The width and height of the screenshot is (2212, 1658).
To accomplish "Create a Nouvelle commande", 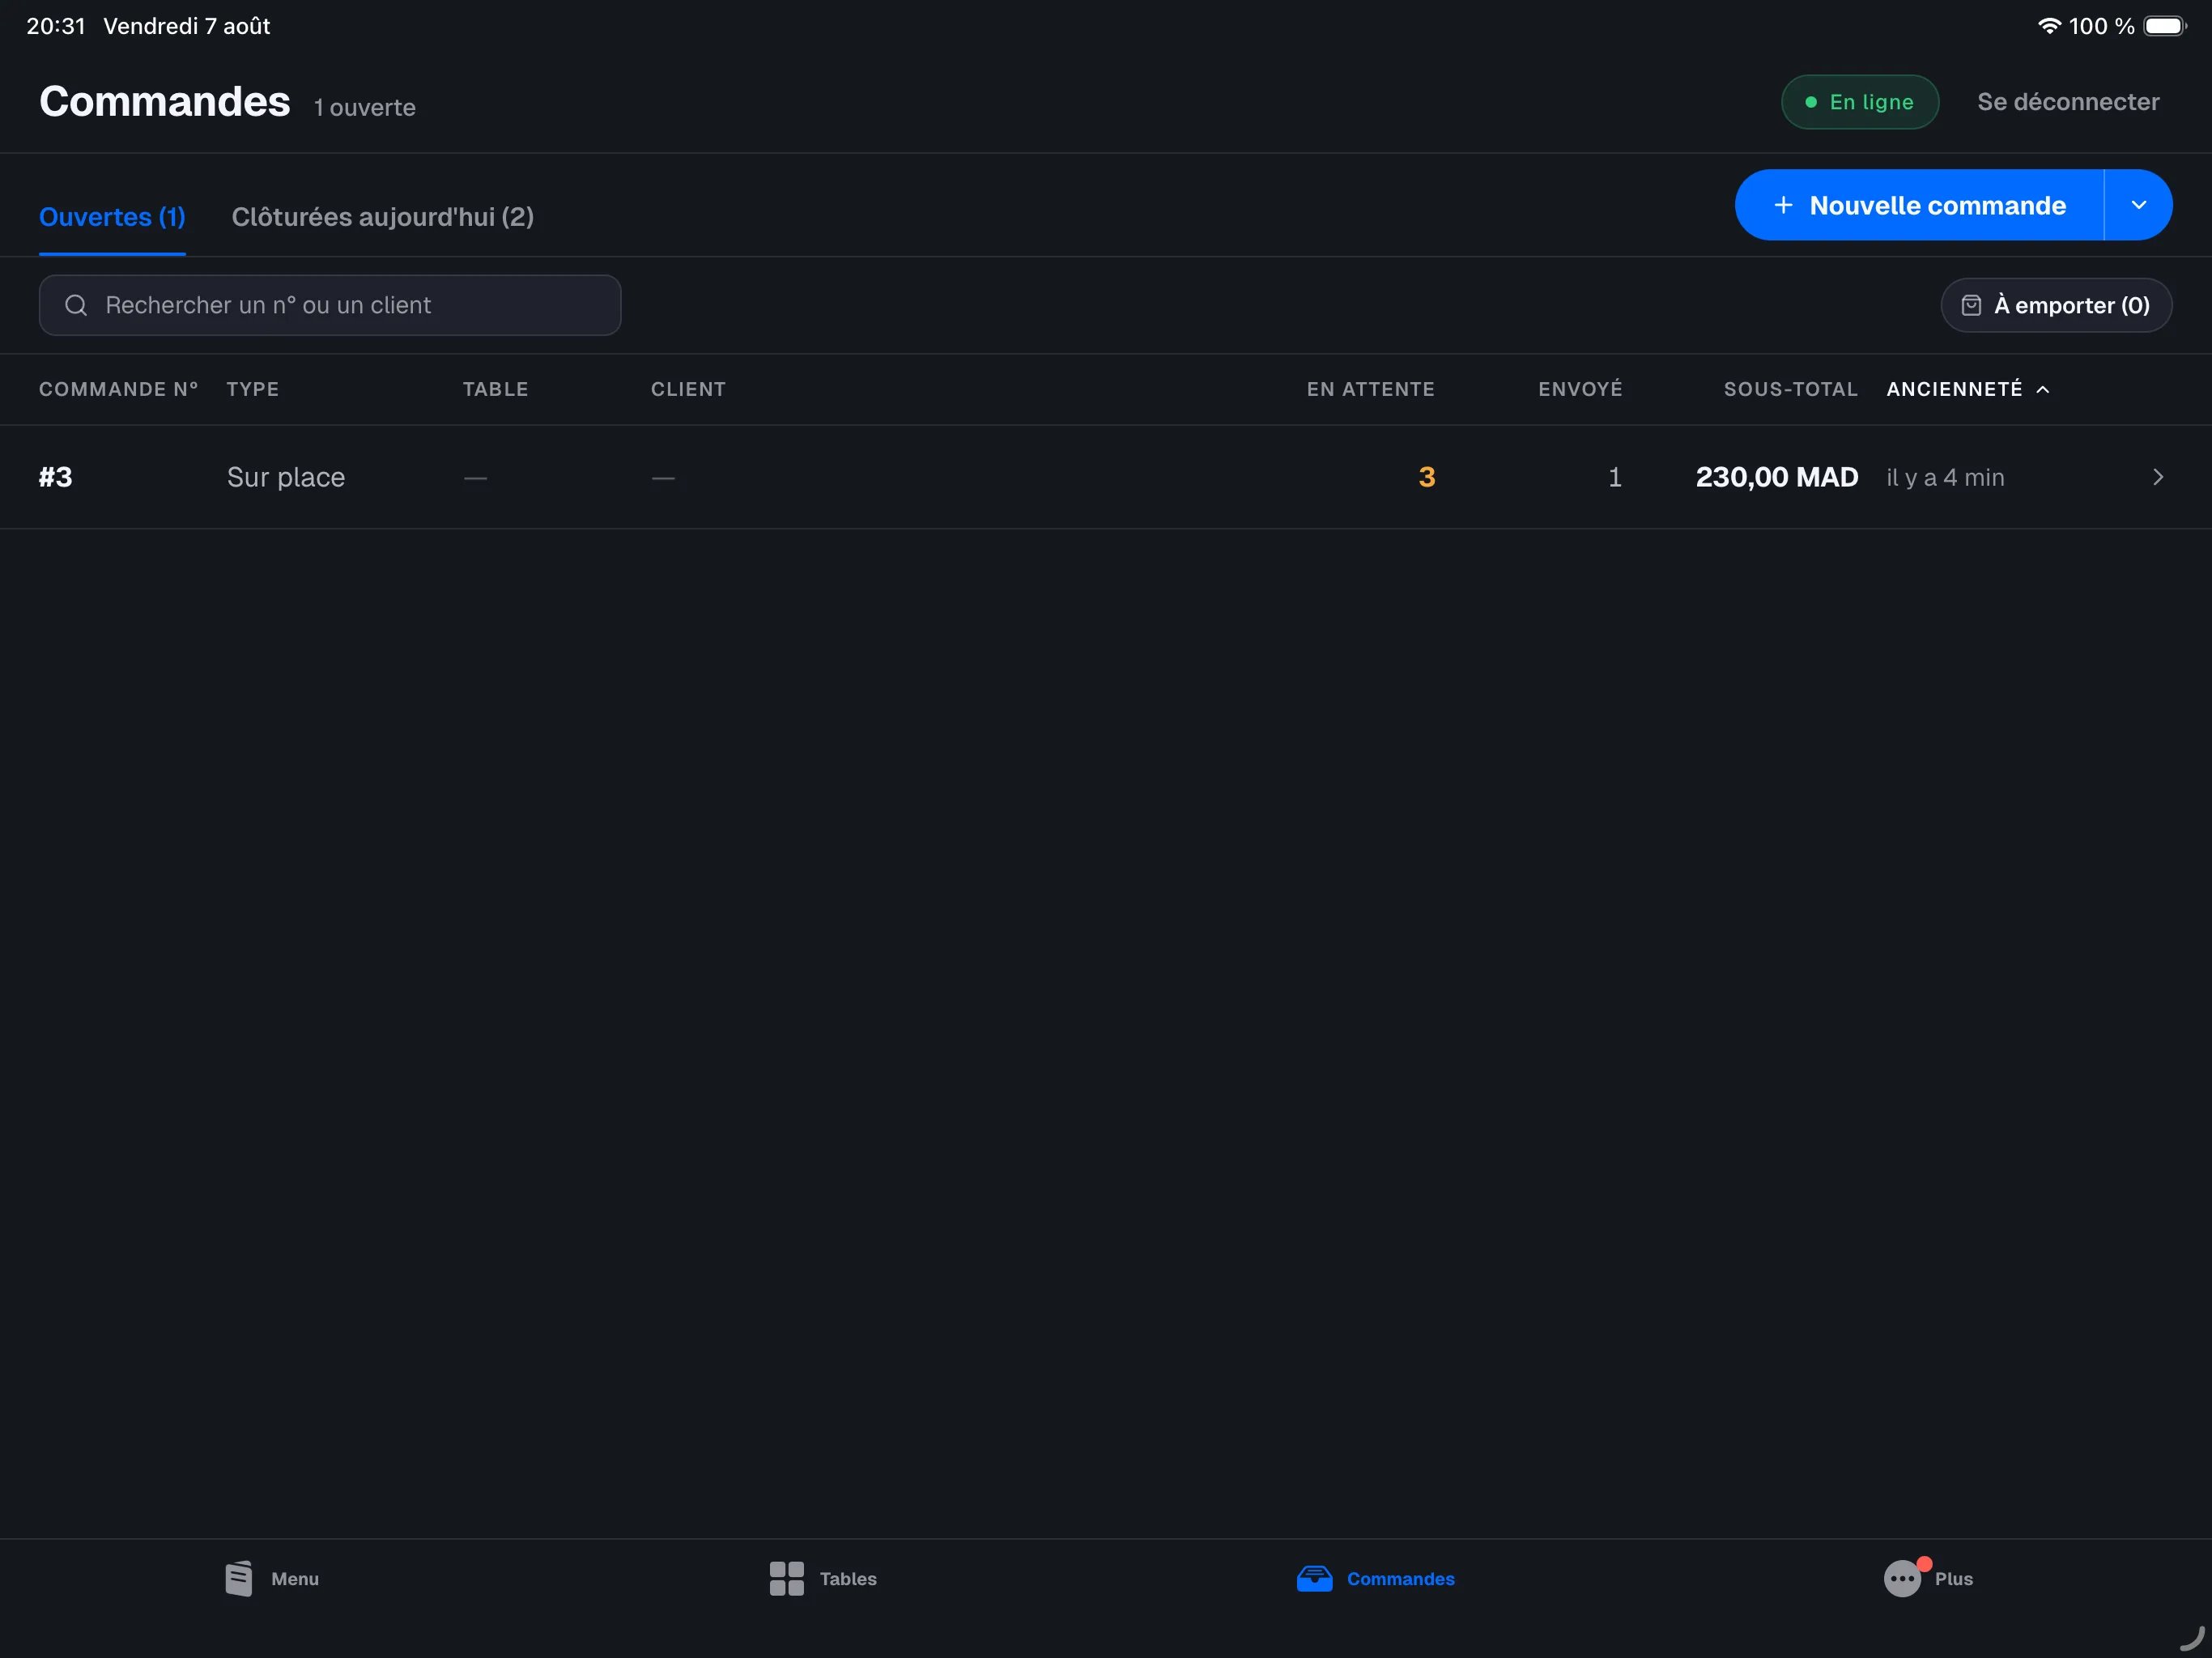I will [1919, 205].
